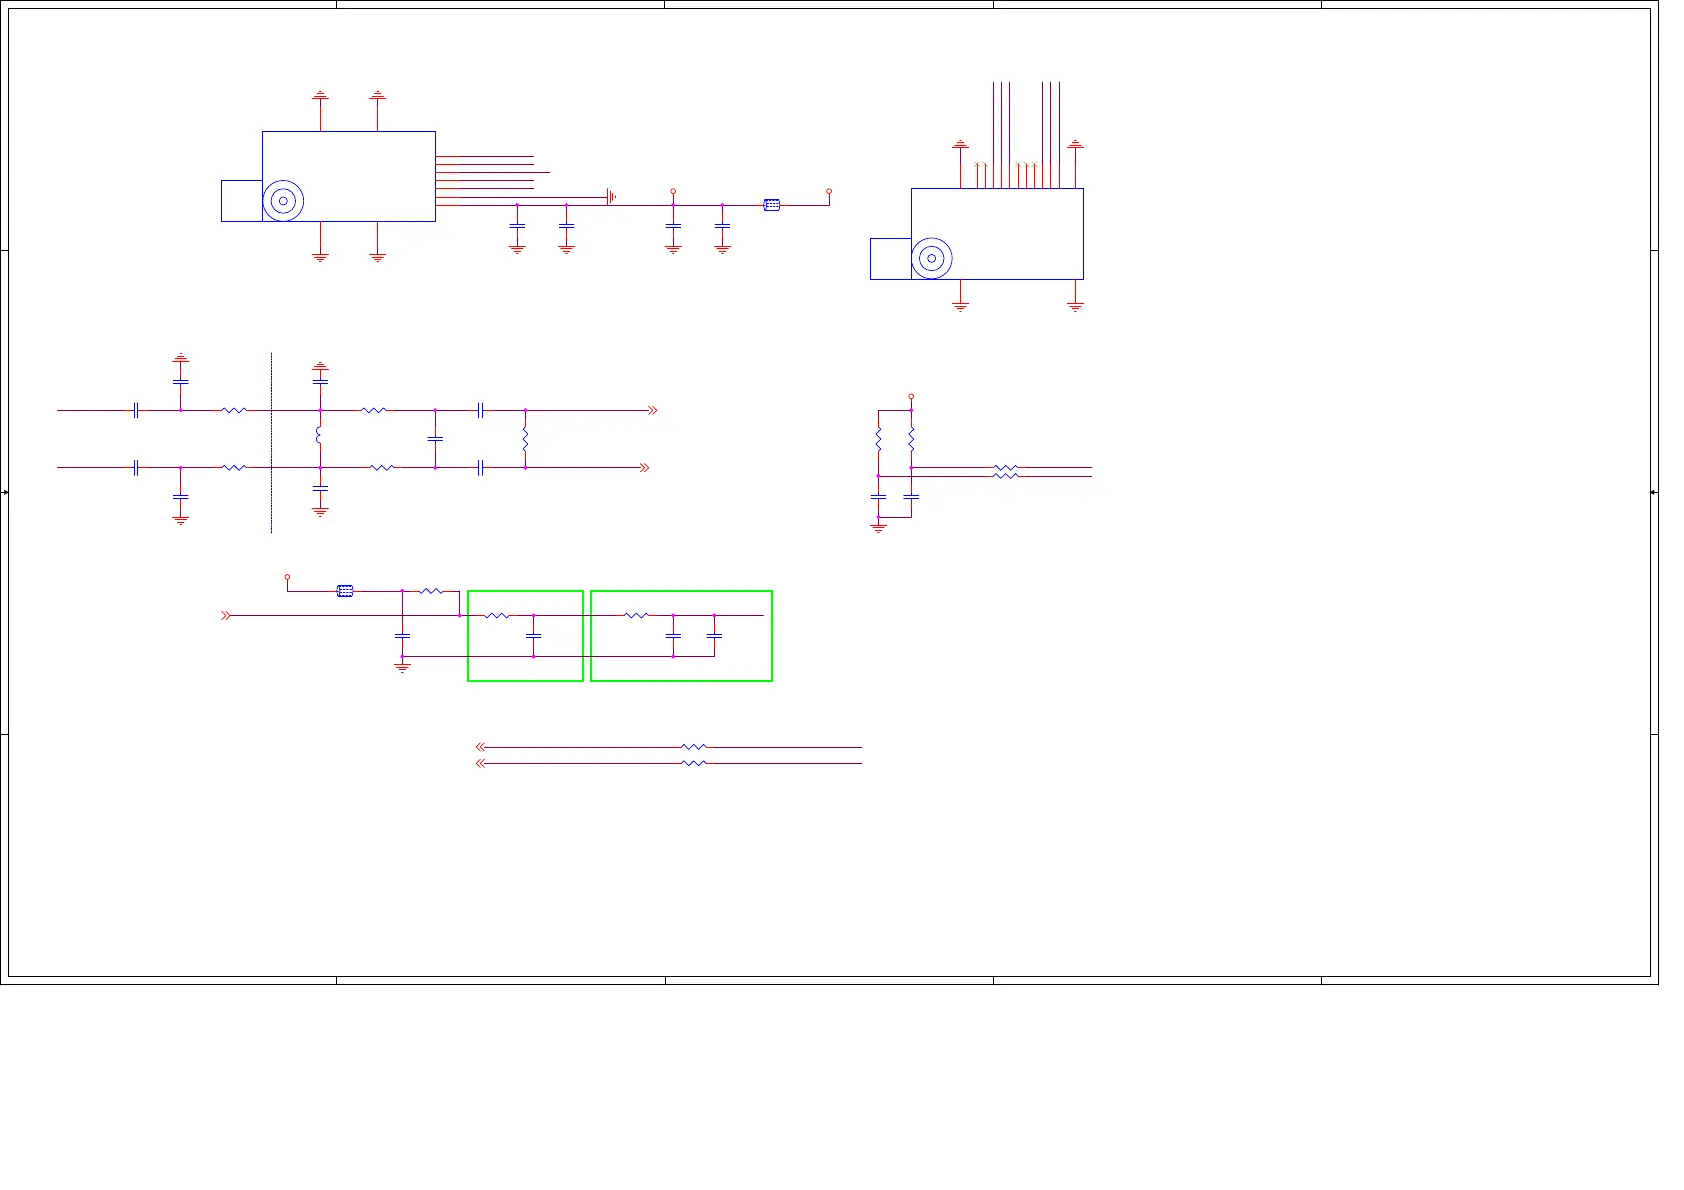Select the ground symbol below the twin pull-up capacitors
This screenshot has width=1684, height=1190.
coord(878,526)
